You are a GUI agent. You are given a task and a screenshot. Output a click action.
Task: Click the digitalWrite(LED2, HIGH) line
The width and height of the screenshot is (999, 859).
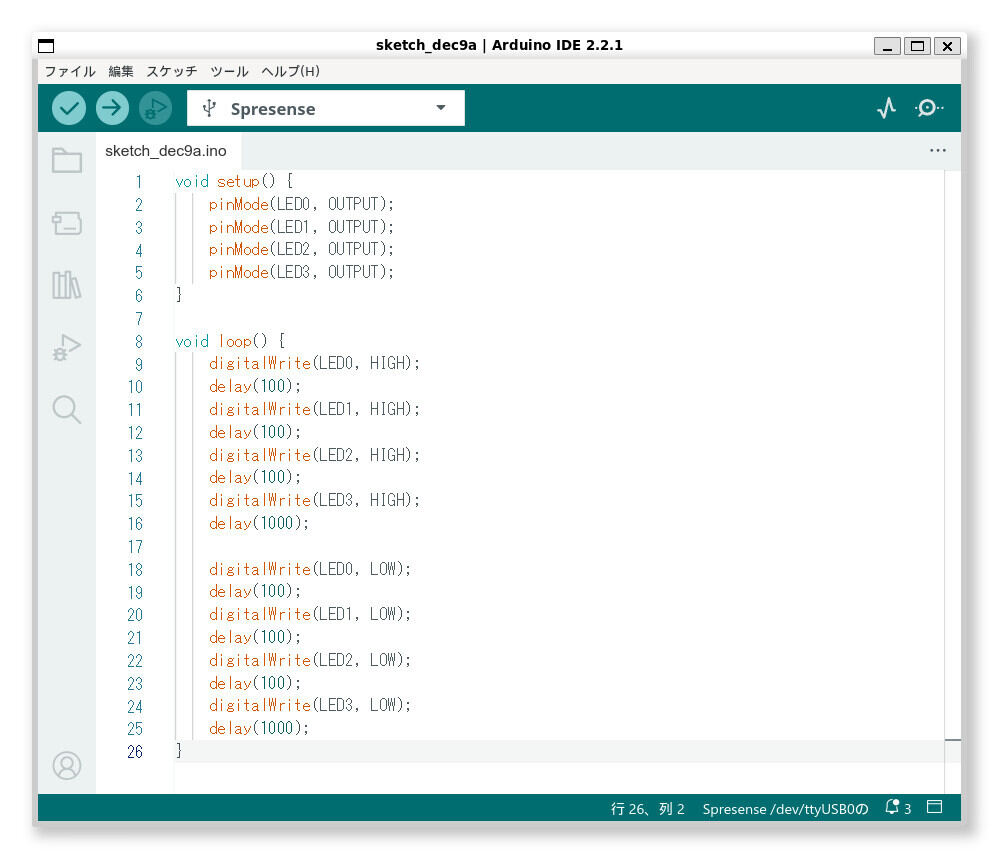click(315, 456)
